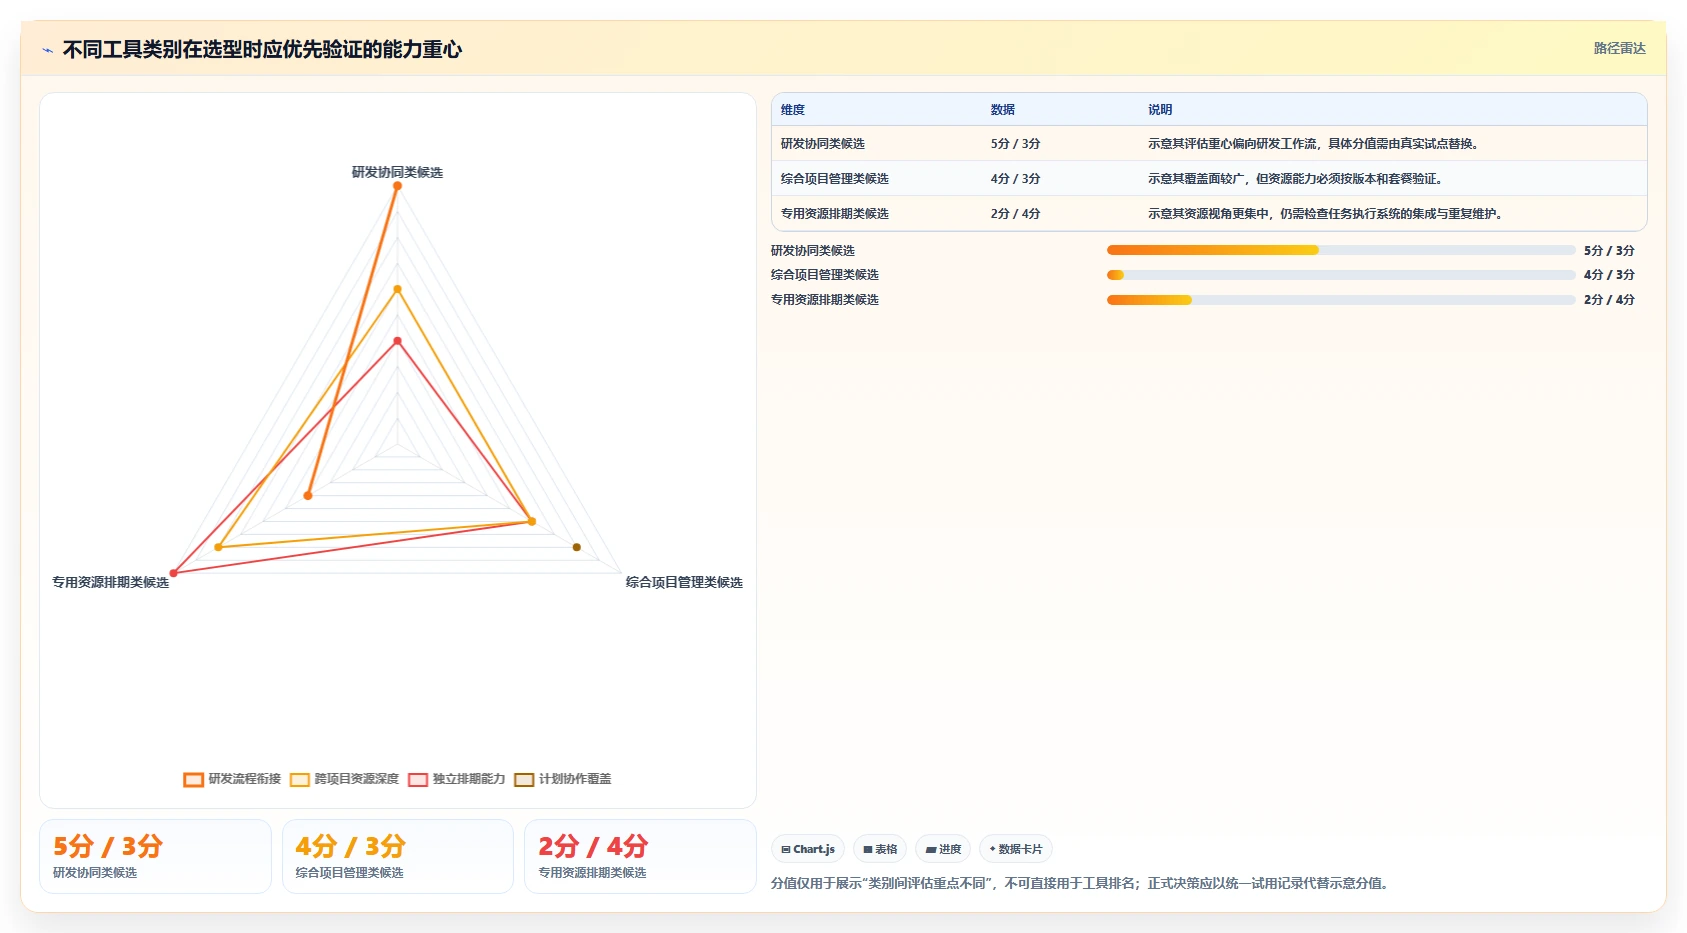Click table value 4分 / 3分

pos(1016,179)
